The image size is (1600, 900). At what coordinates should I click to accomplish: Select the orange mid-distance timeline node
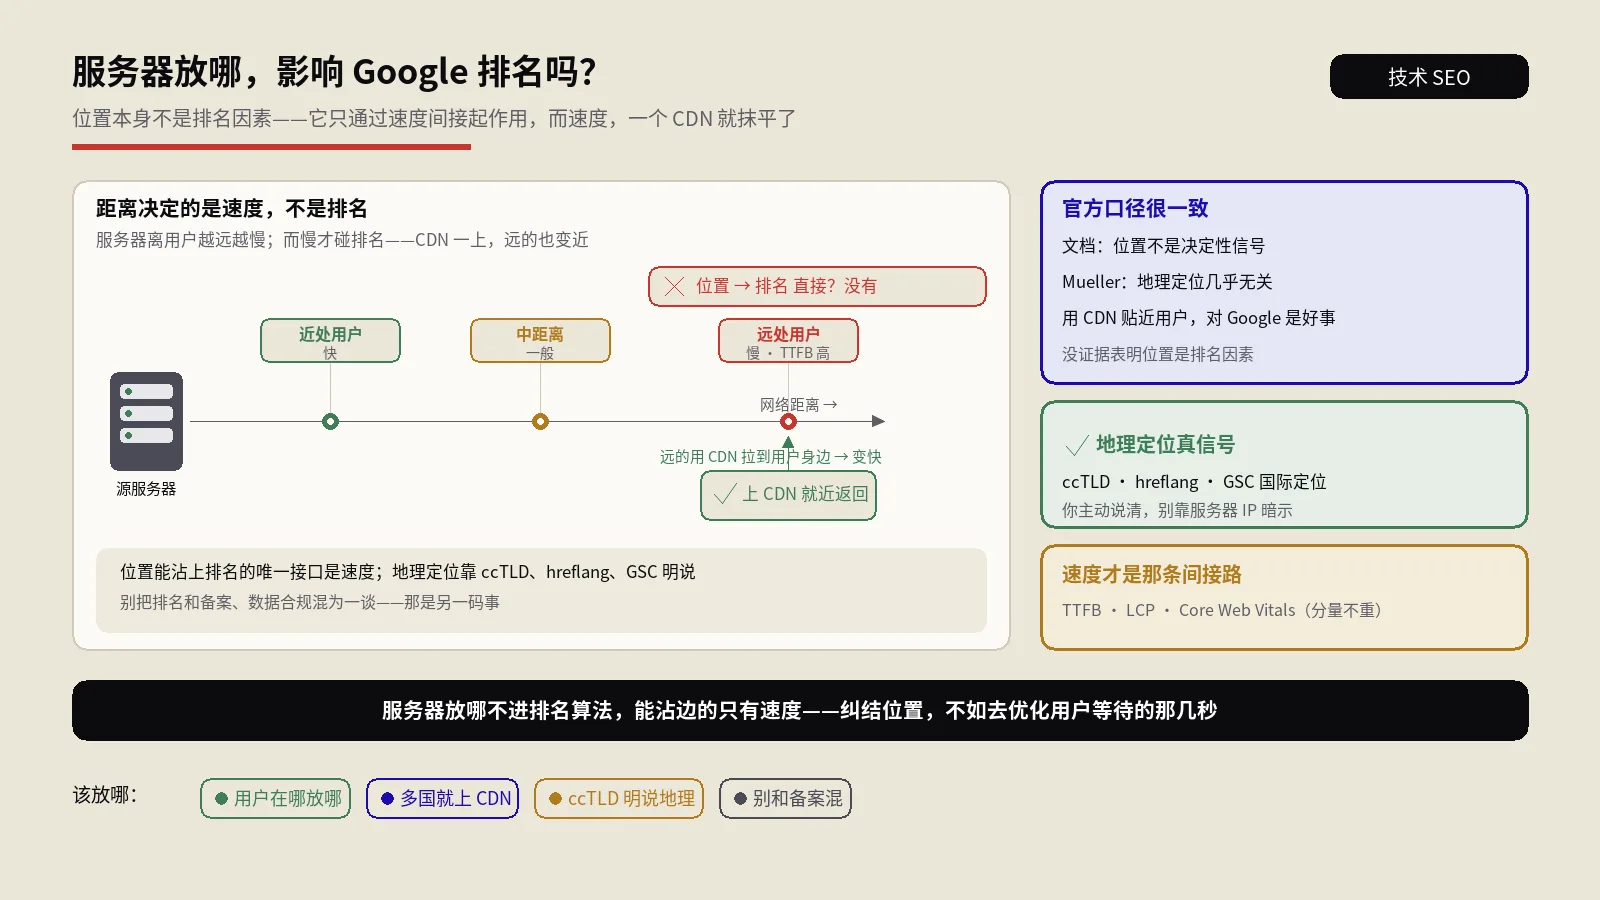540,421
